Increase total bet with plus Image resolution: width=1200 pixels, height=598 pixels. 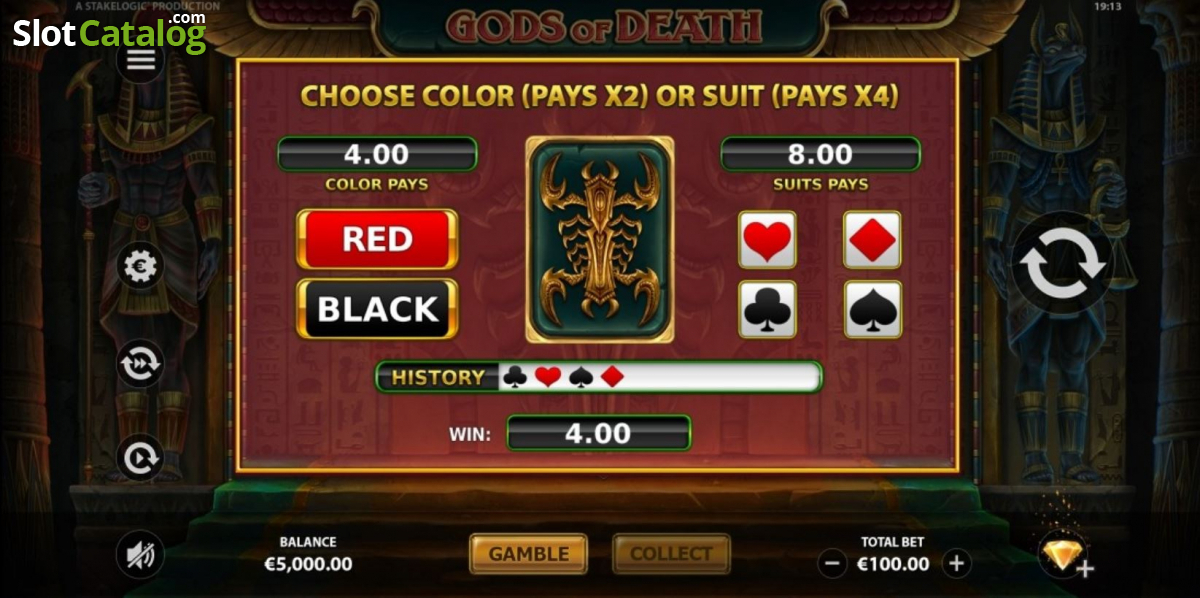(956, 564)
